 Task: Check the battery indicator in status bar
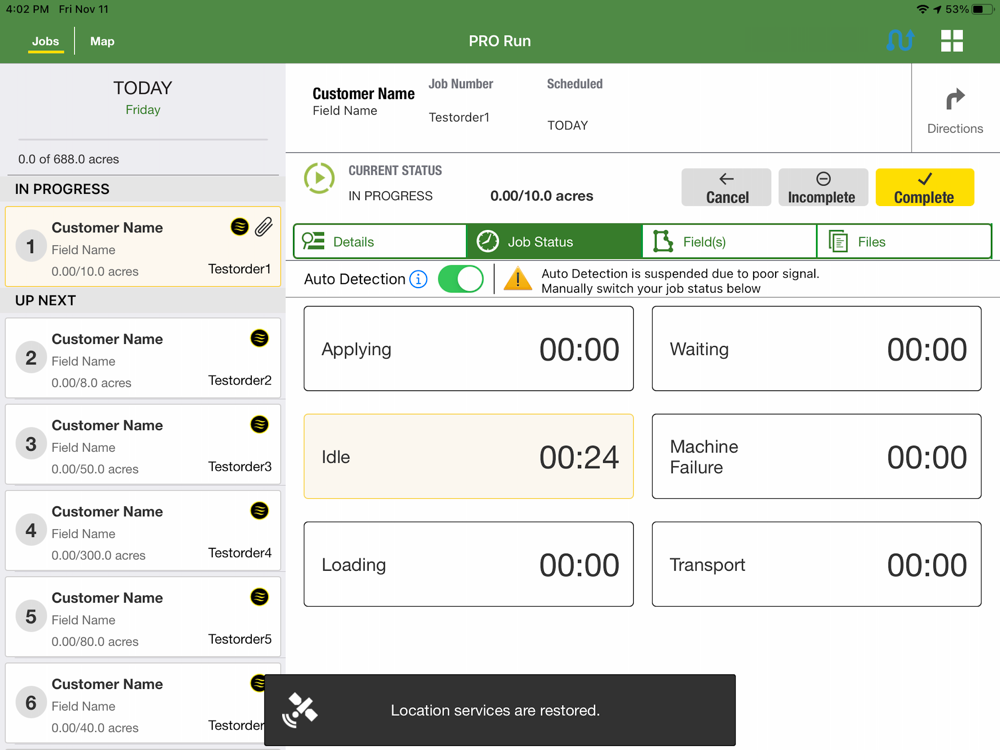[x=982, y=10]
